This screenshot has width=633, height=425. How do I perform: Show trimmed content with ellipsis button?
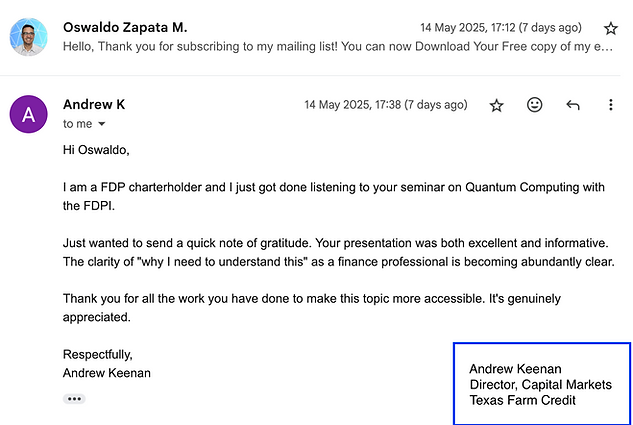74,399
